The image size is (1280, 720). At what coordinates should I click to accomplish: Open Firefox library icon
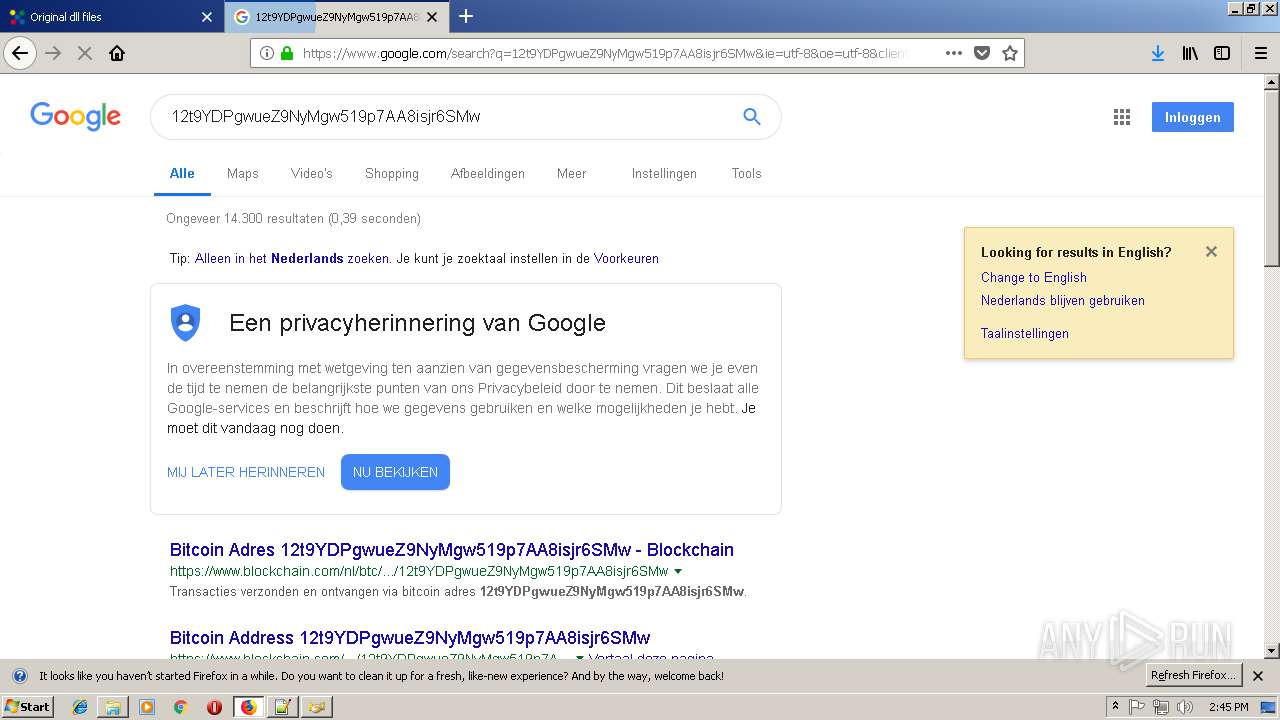click(x=1190, y=53)
